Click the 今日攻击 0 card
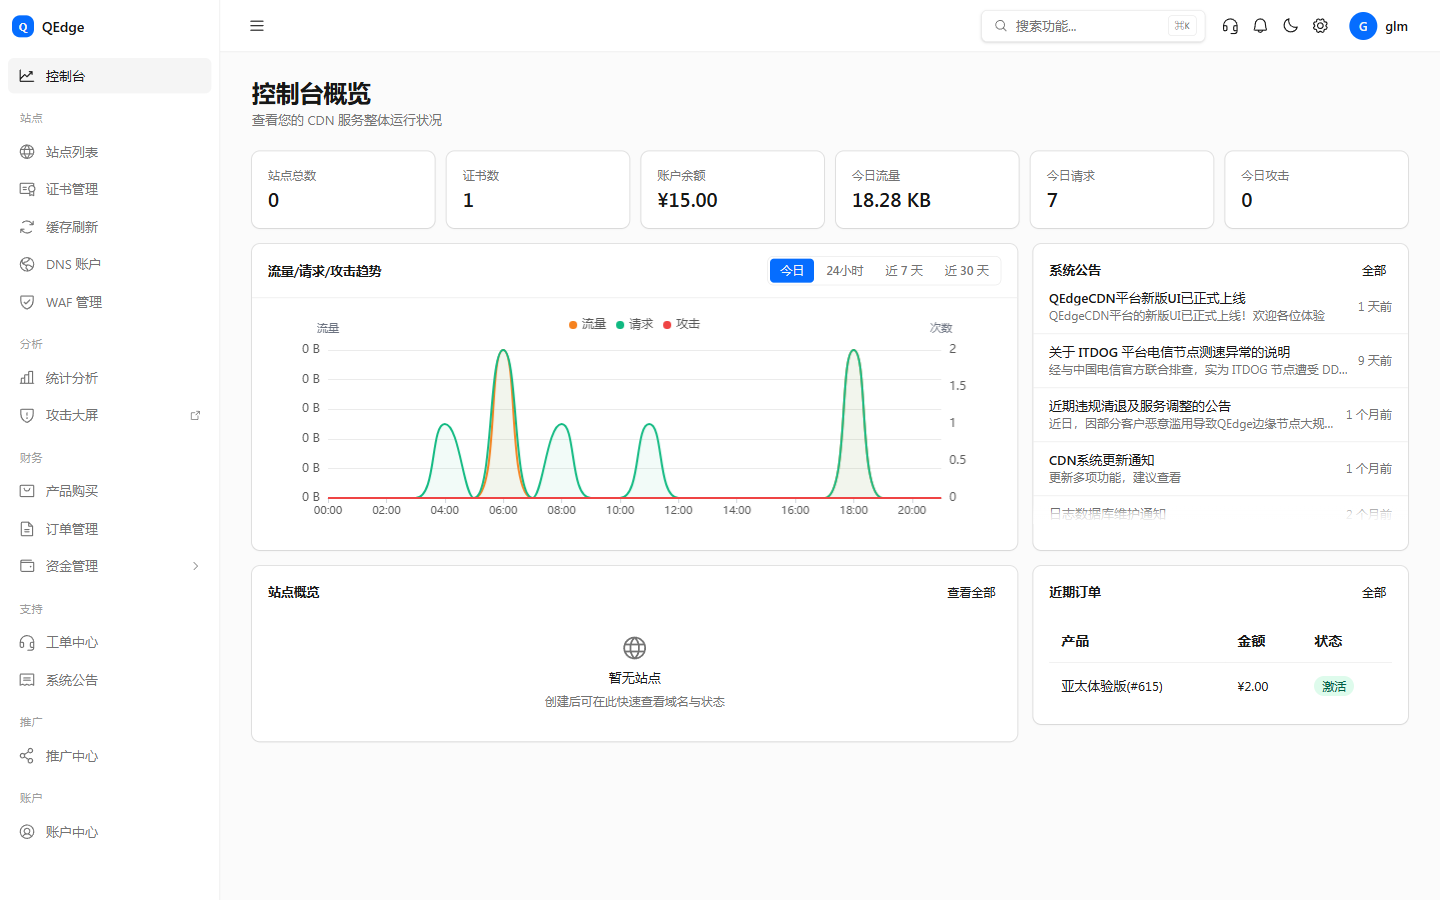Image resolution: width=1440 pixels, height=900 pixels. 1316,190
